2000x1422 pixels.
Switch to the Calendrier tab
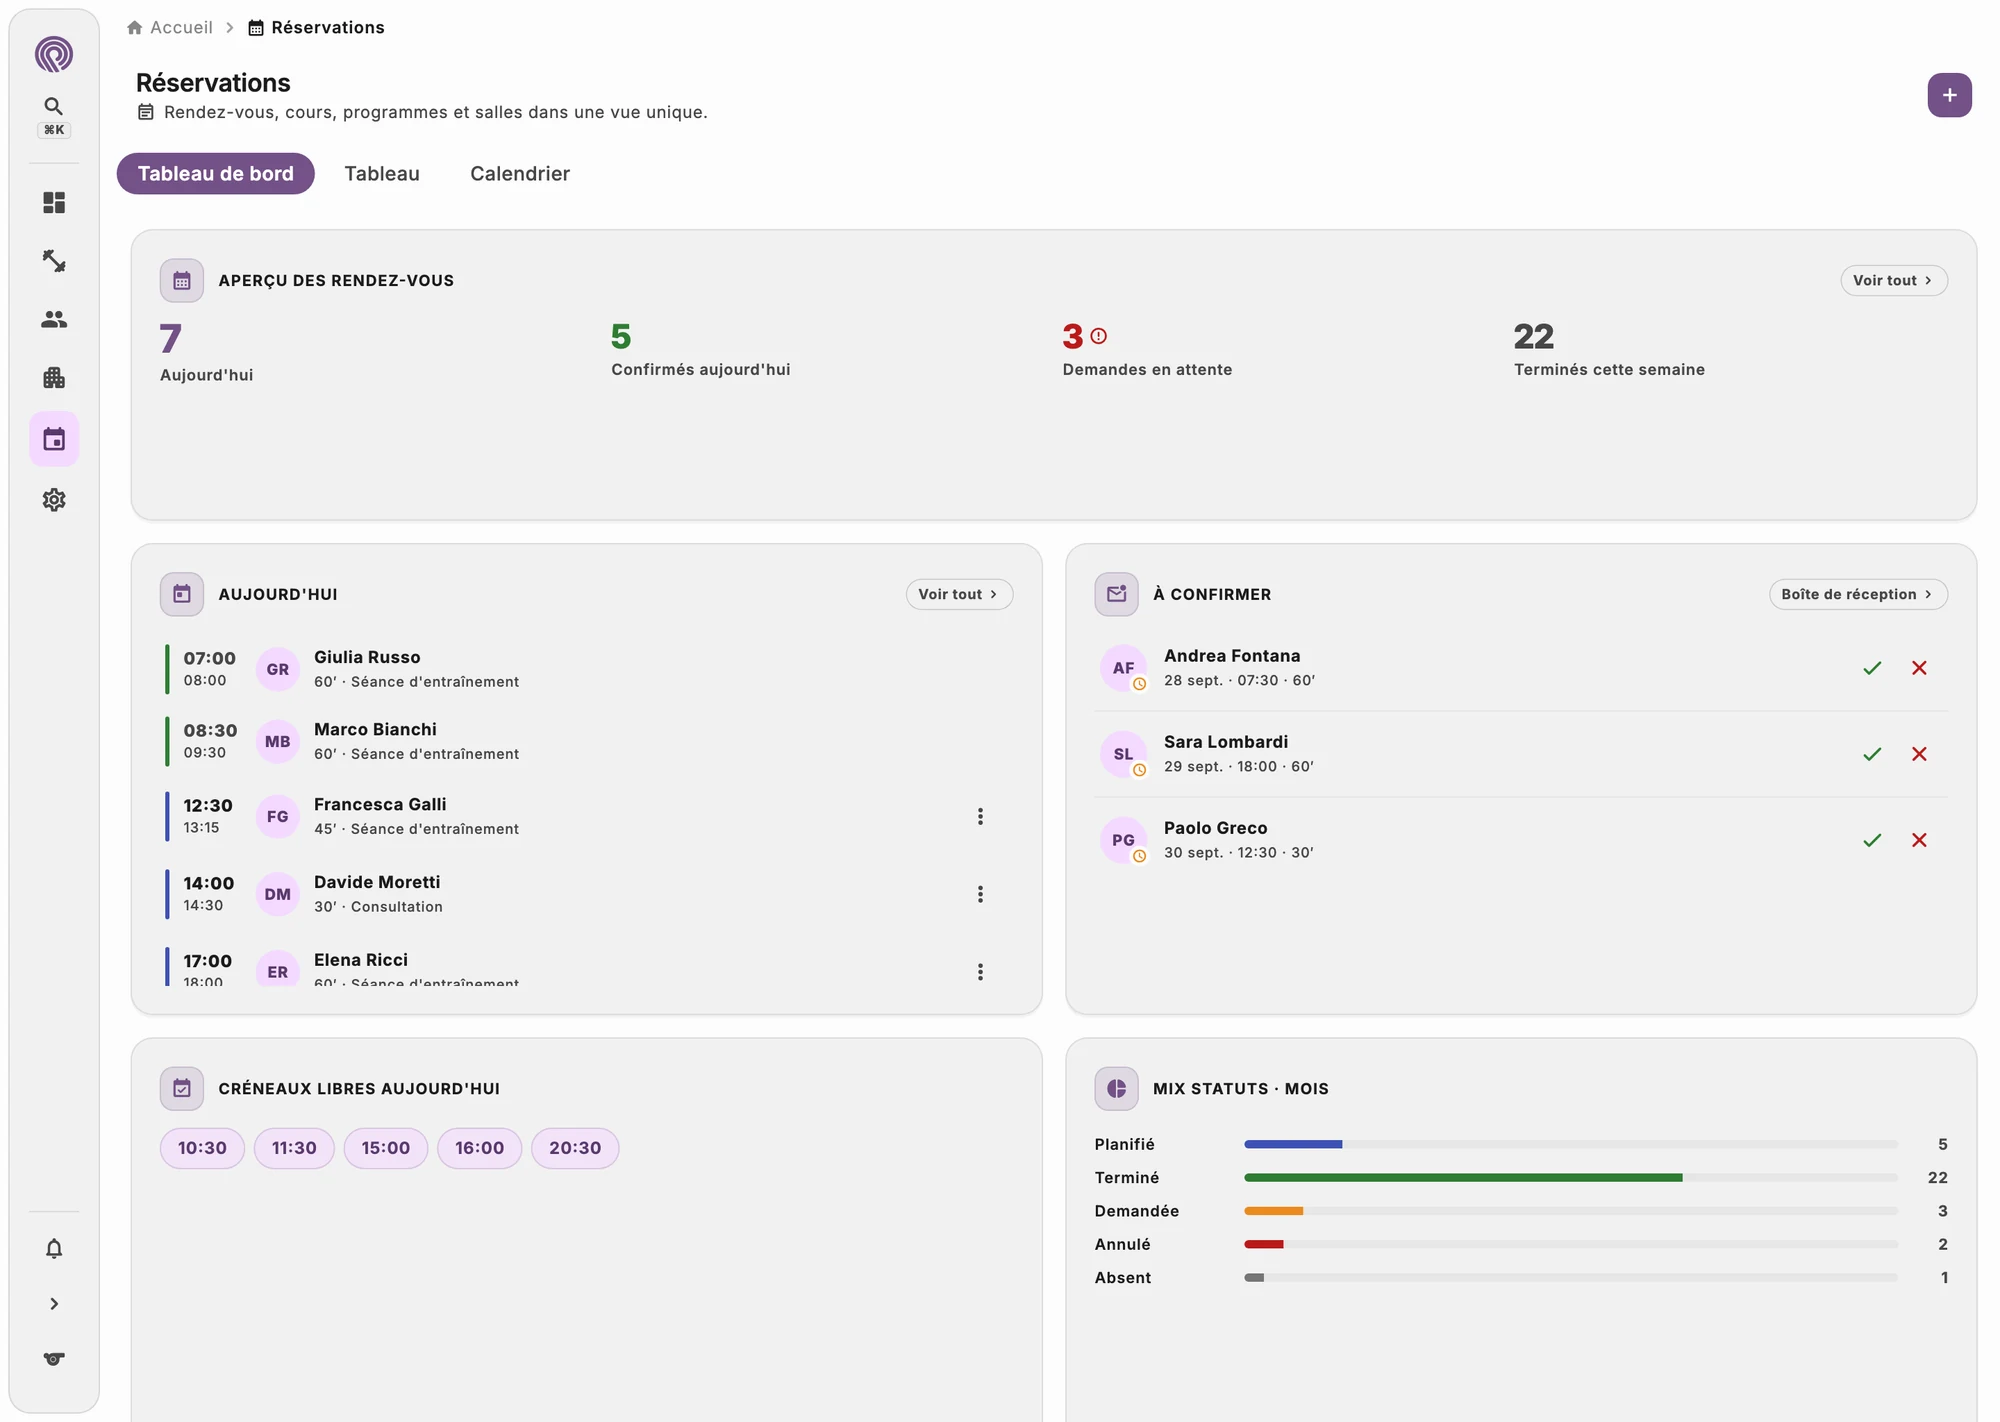520,174
